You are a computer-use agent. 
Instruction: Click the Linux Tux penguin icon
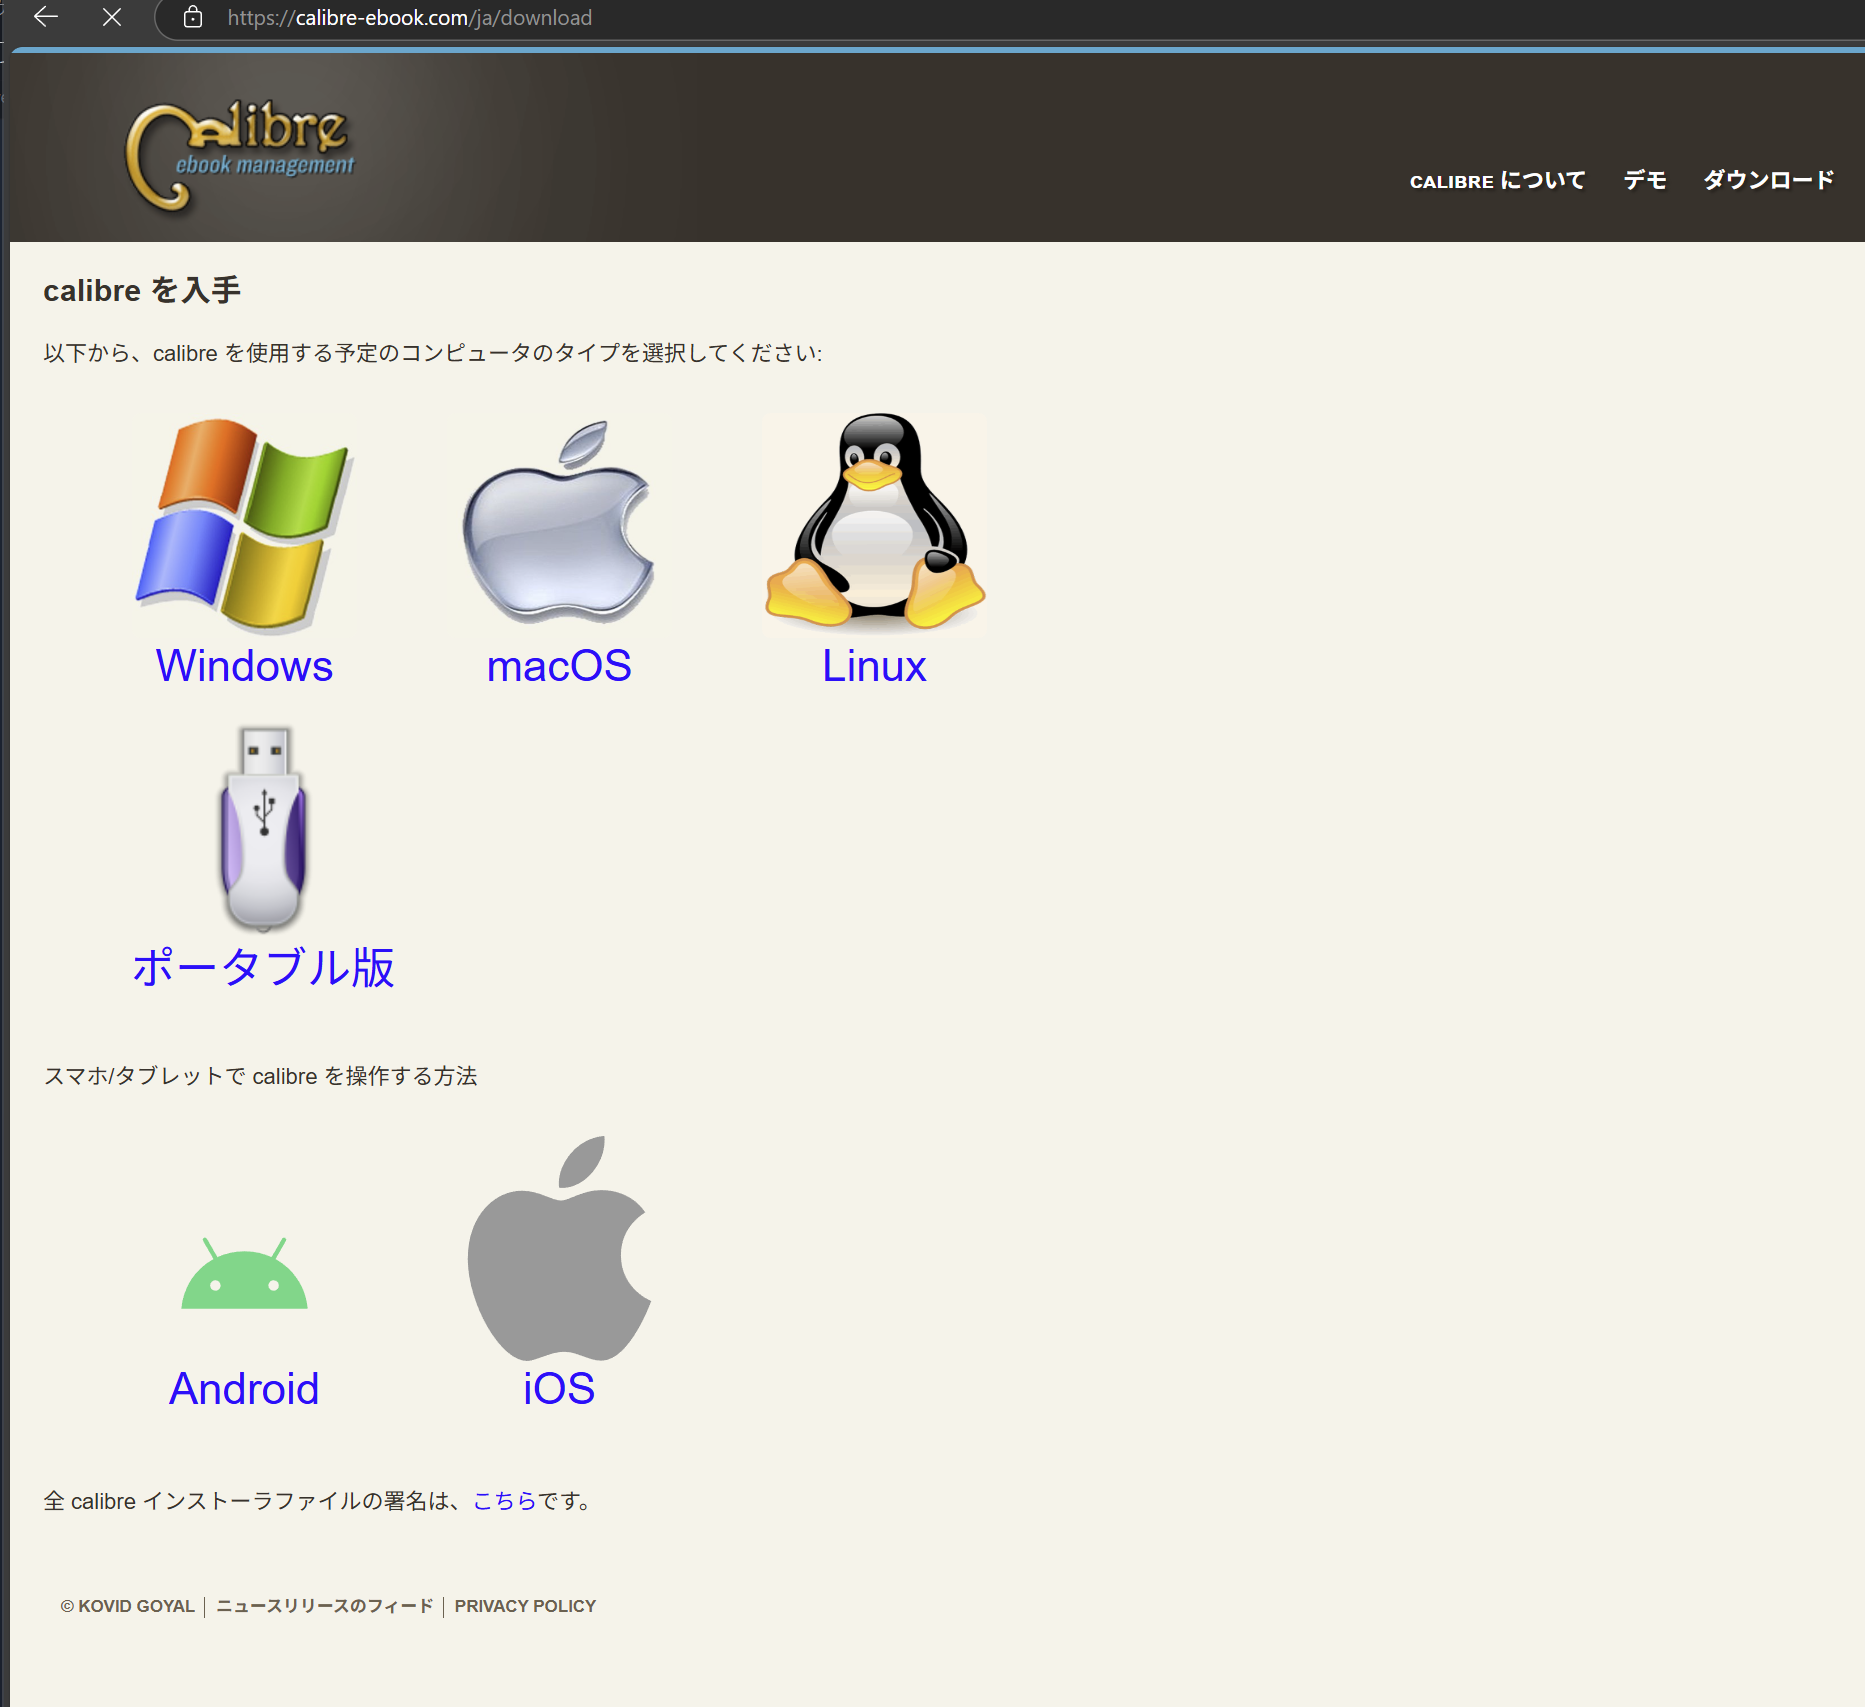[x=874, y=522]
